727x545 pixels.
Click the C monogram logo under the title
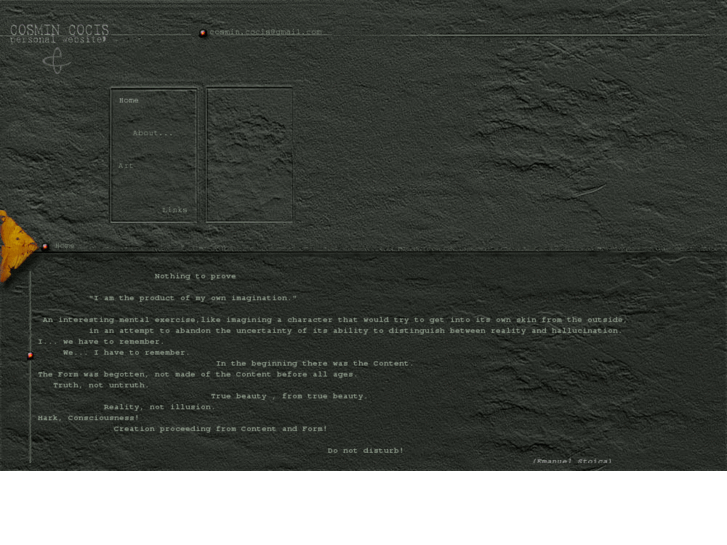pos(57,61)
